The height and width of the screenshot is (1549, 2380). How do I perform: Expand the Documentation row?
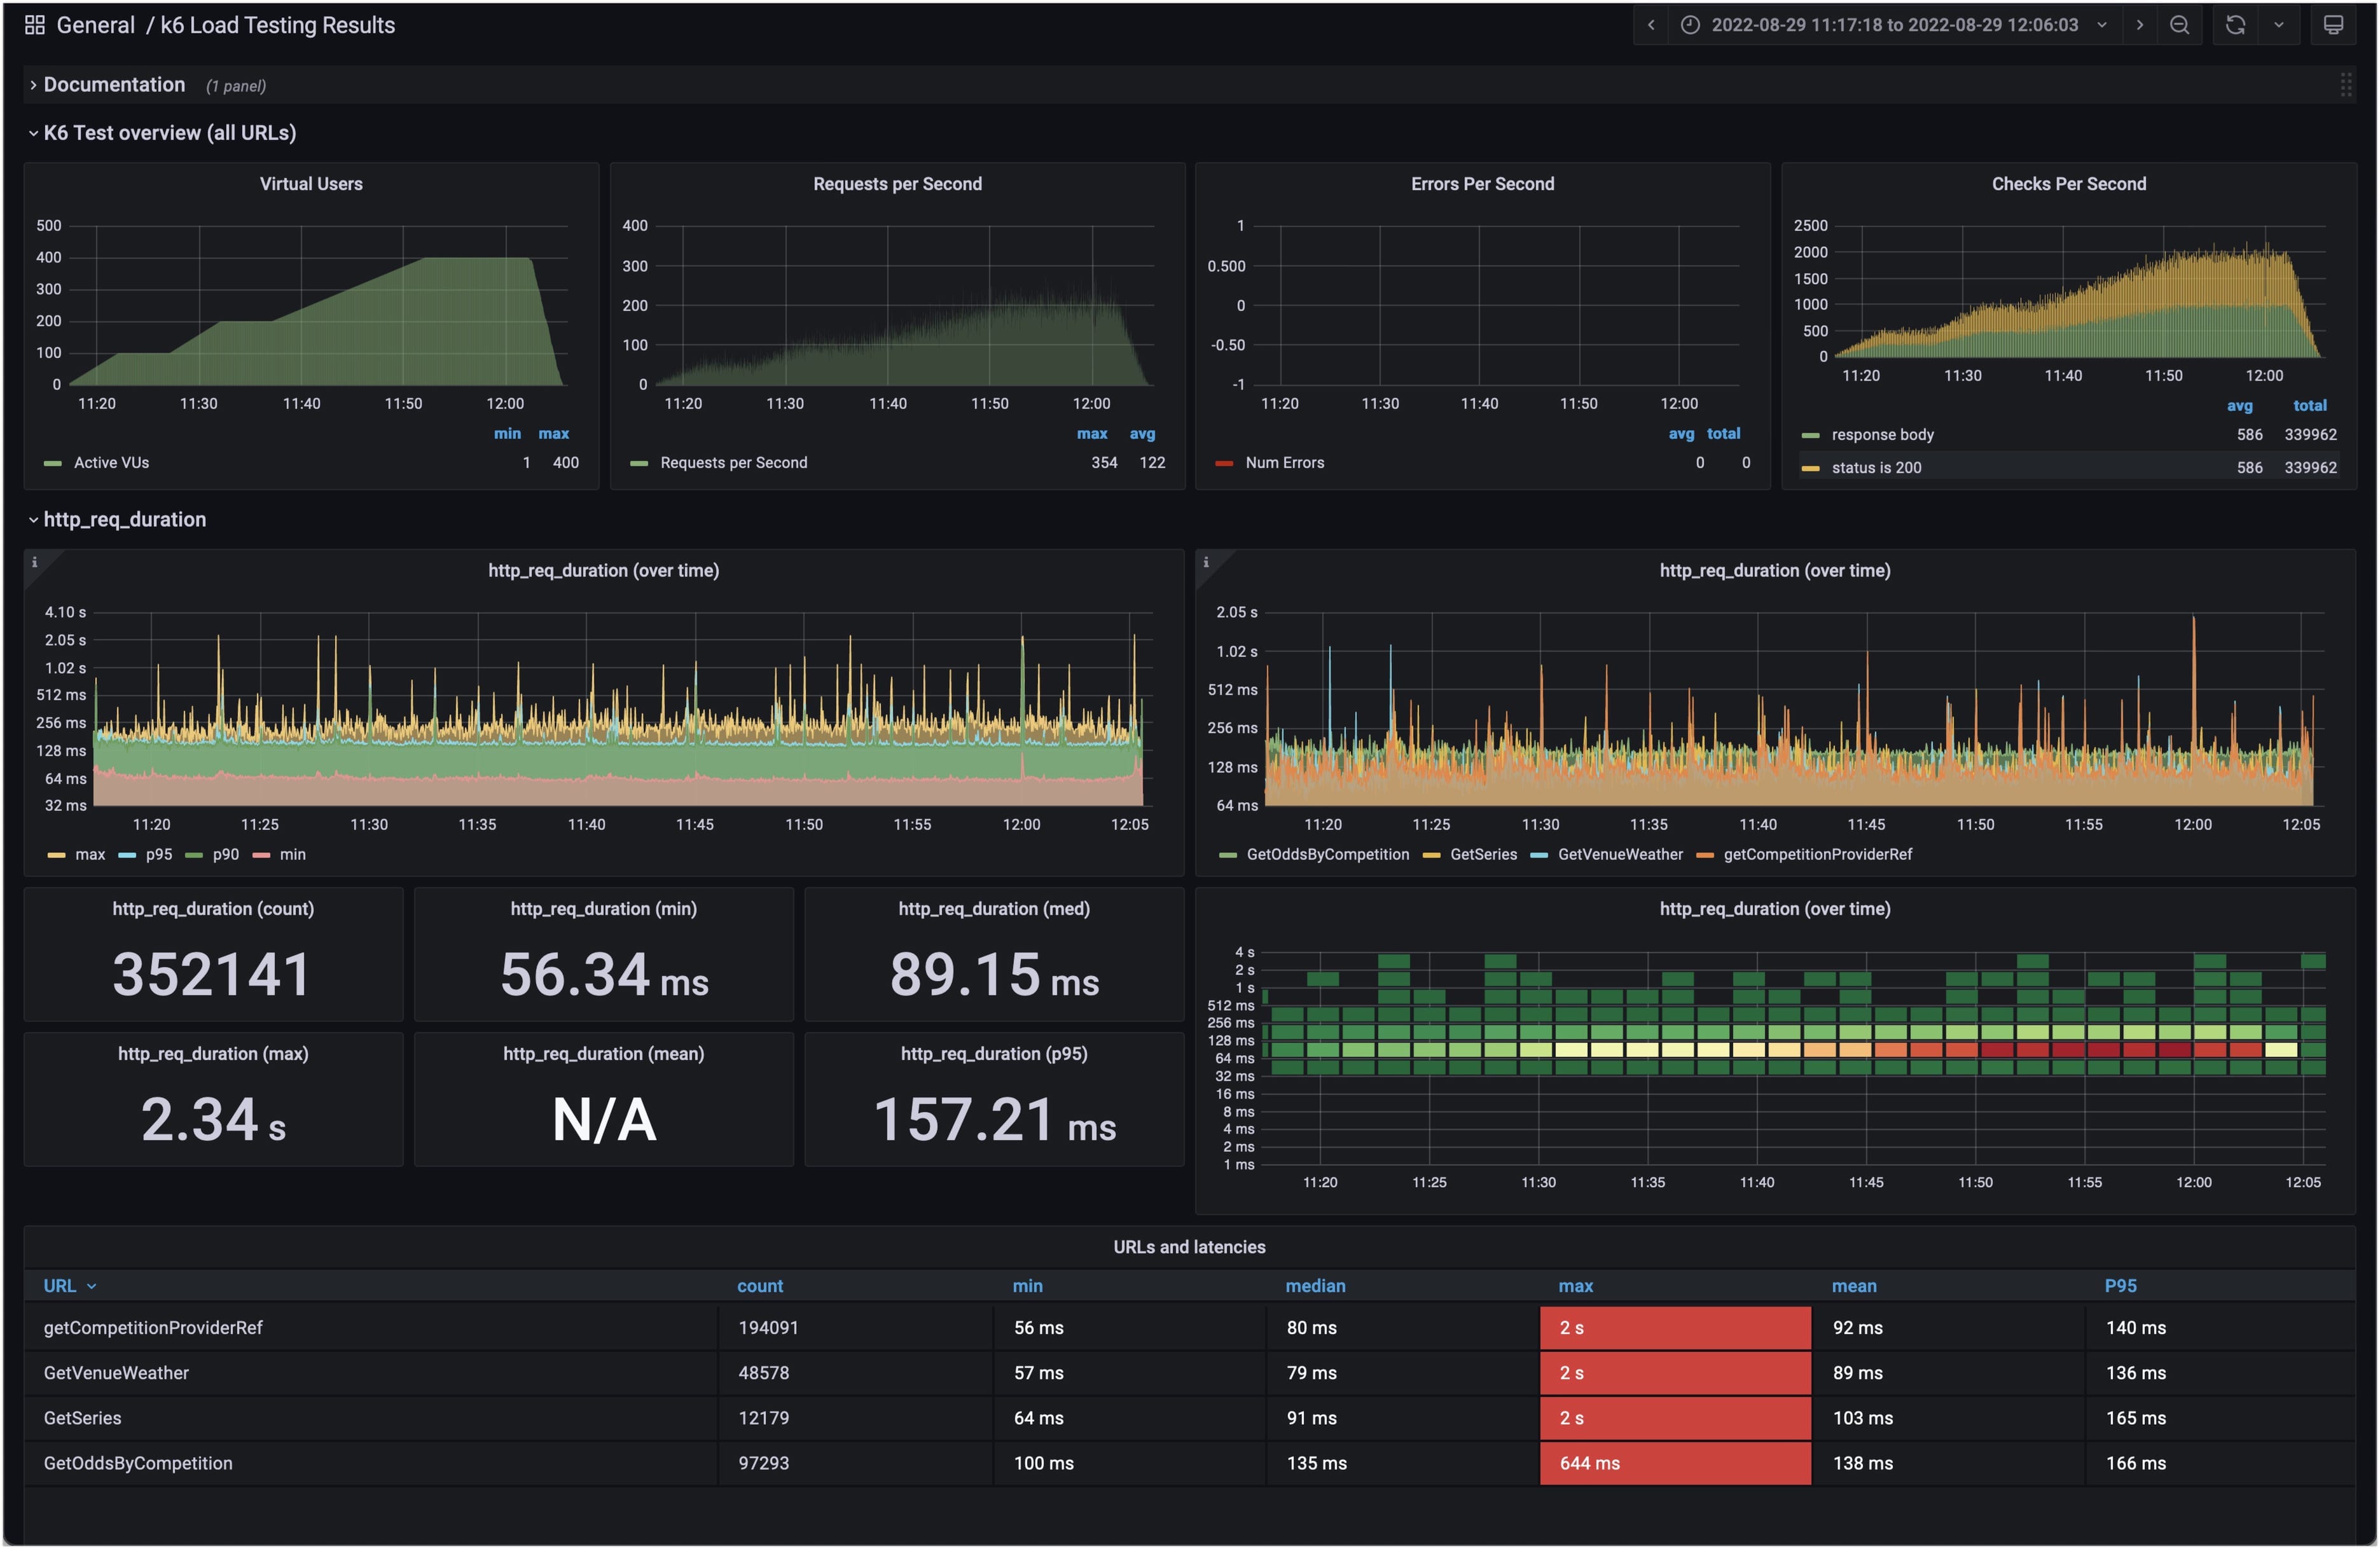pyautogui.click(x=113, y=85)
